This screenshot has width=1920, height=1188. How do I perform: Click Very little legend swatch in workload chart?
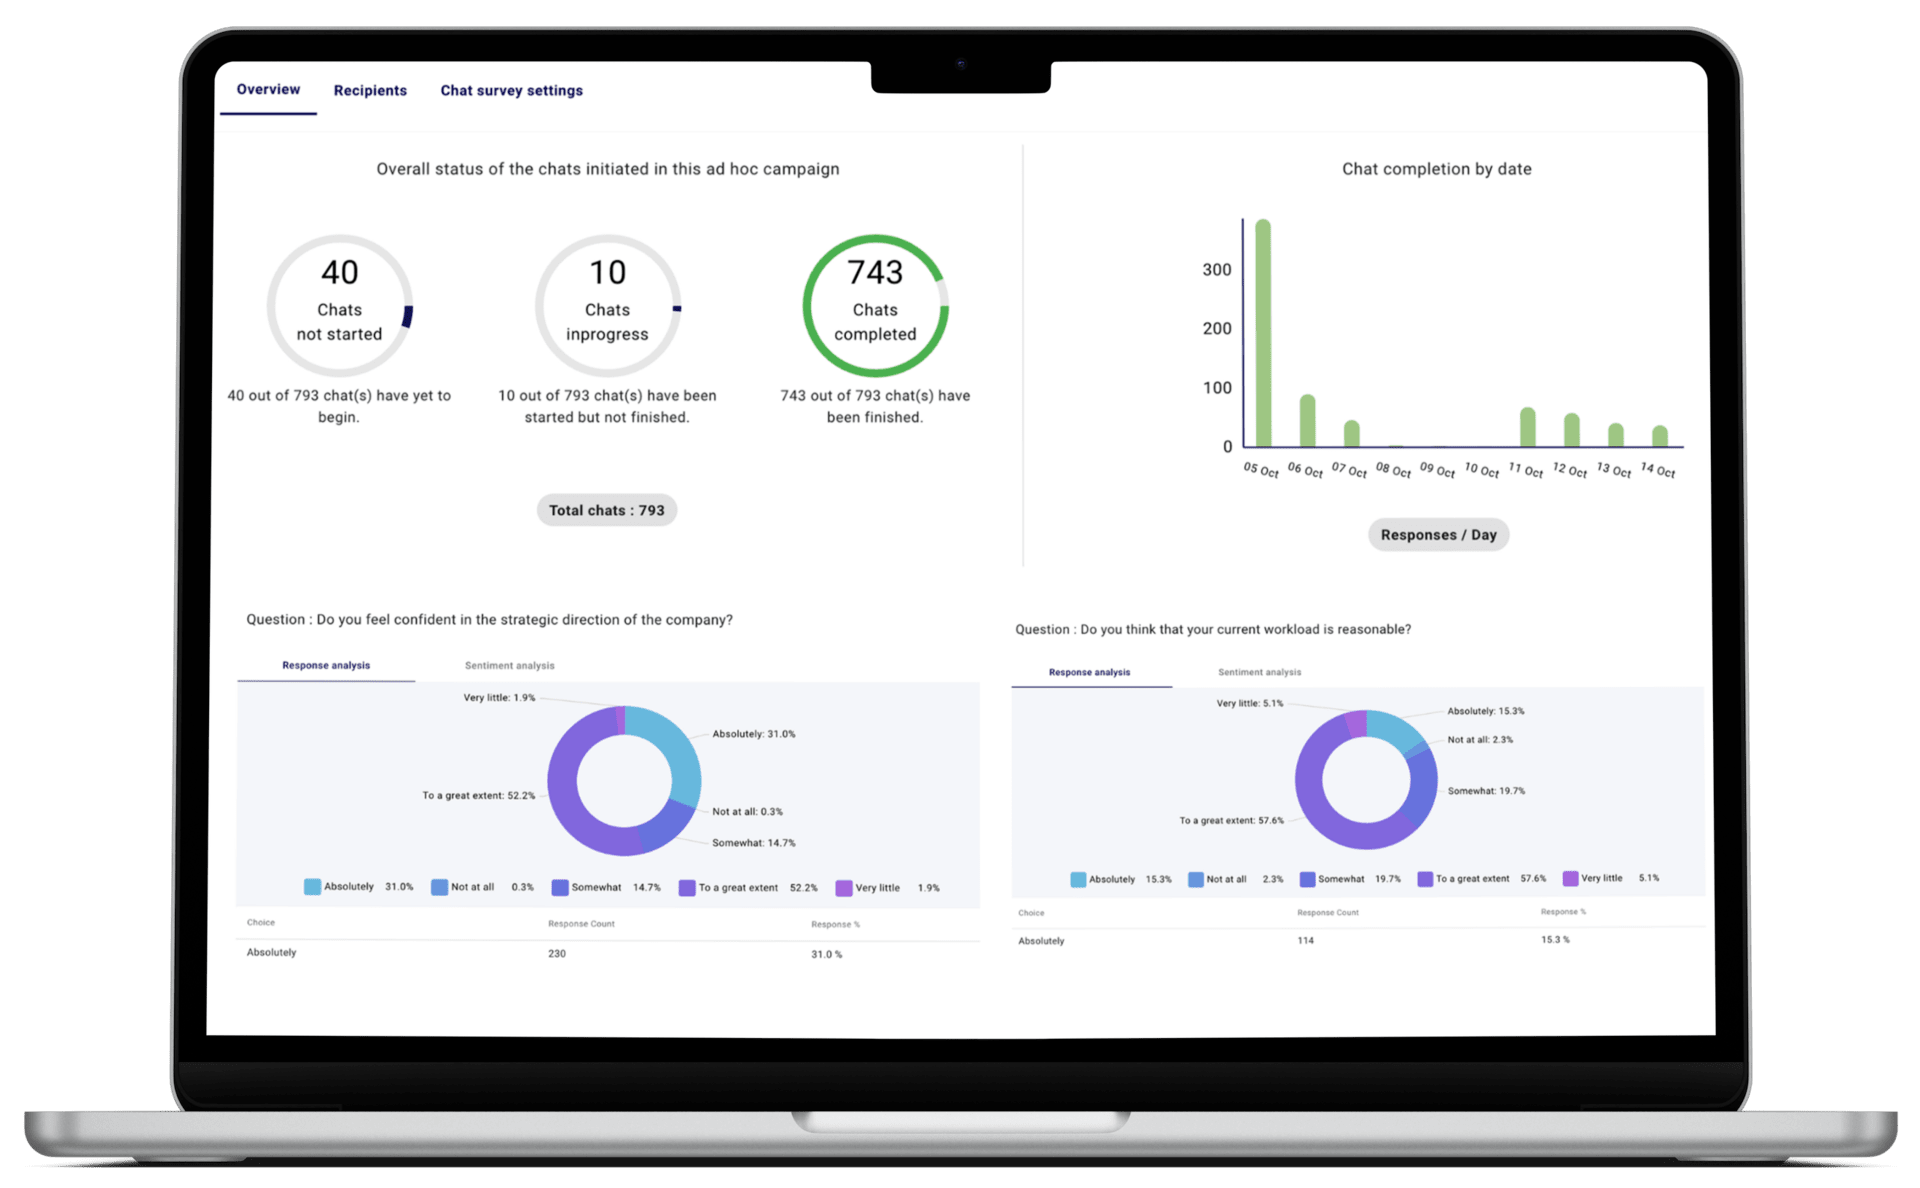click(x=1570, y=878)
